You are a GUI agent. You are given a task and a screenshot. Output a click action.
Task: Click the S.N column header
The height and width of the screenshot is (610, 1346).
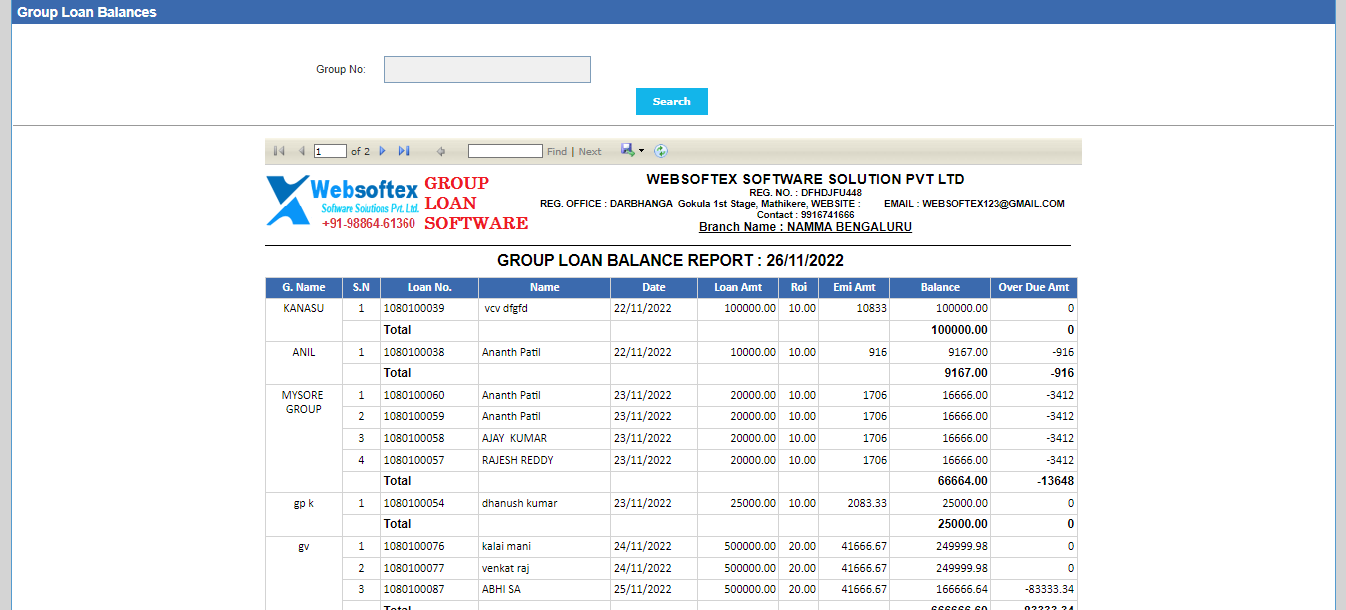[x=361, y=287]
